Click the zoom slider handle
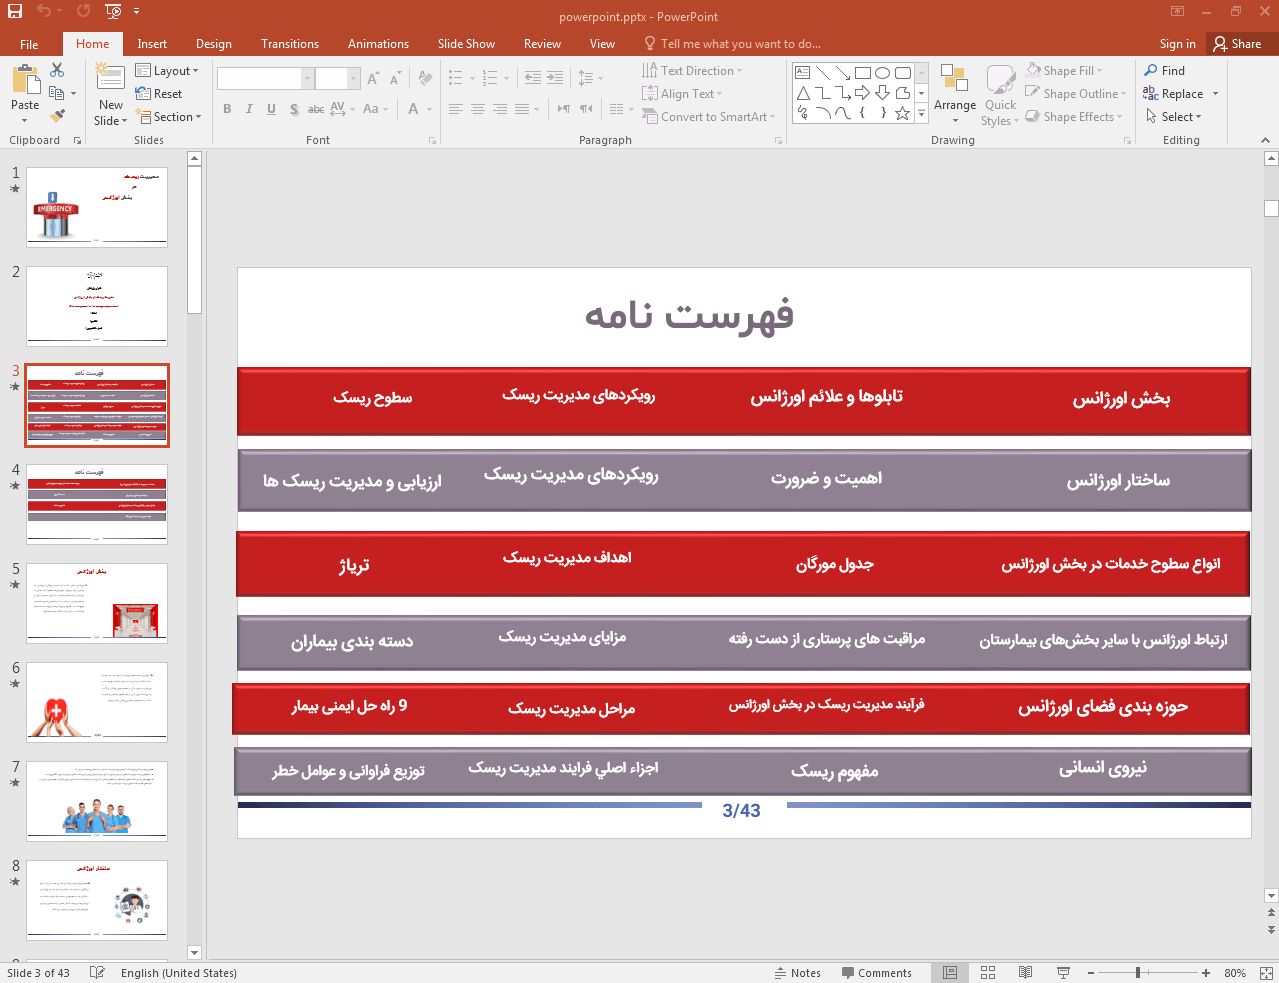Viewport: 1279px width, 983px height. click(x=1138, y=973)
